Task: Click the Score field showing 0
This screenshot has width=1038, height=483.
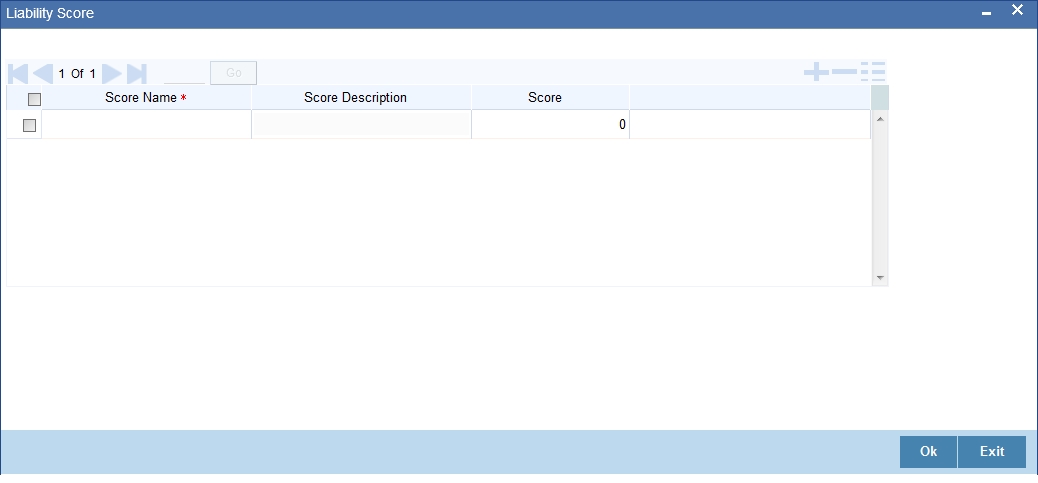Action: pyautogui.click(x=550, y=124)
